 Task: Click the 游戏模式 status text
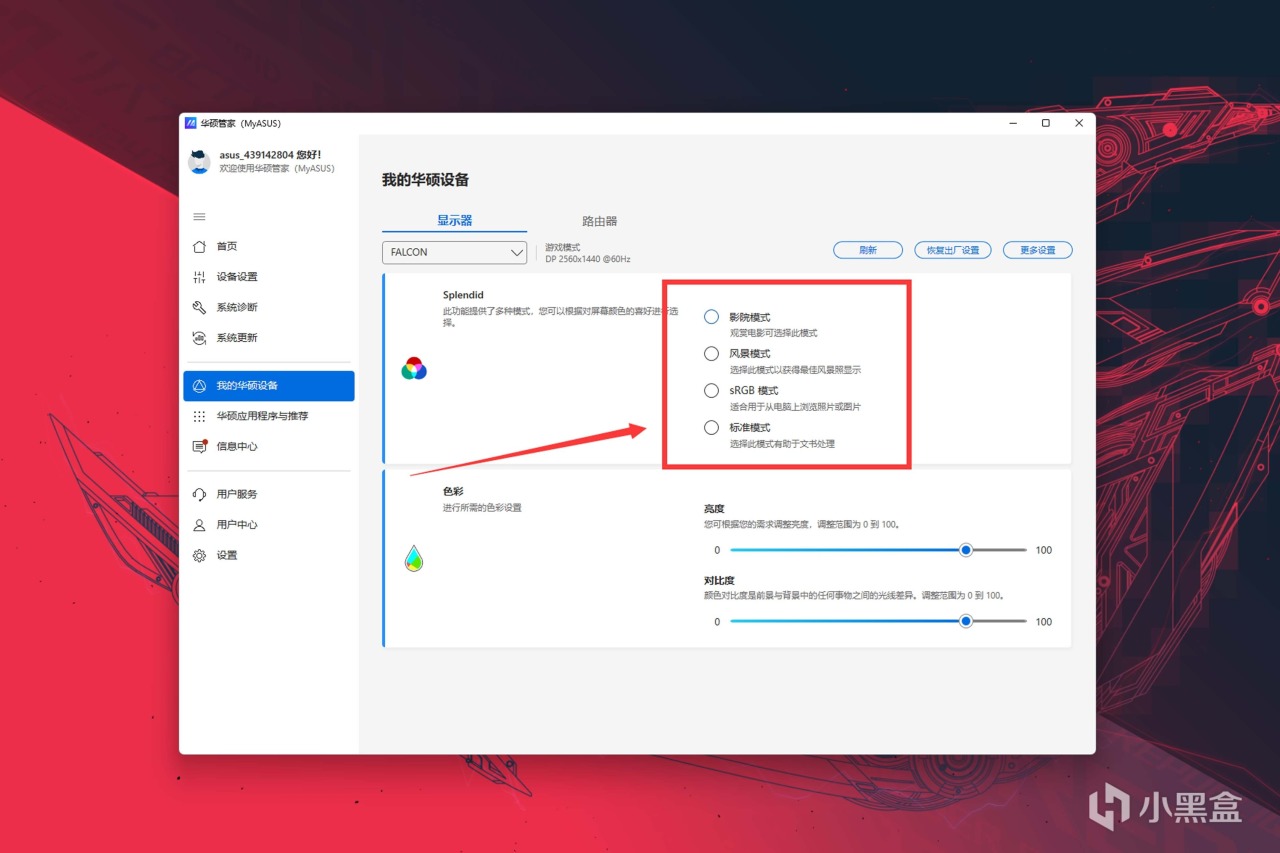[563, 247]
